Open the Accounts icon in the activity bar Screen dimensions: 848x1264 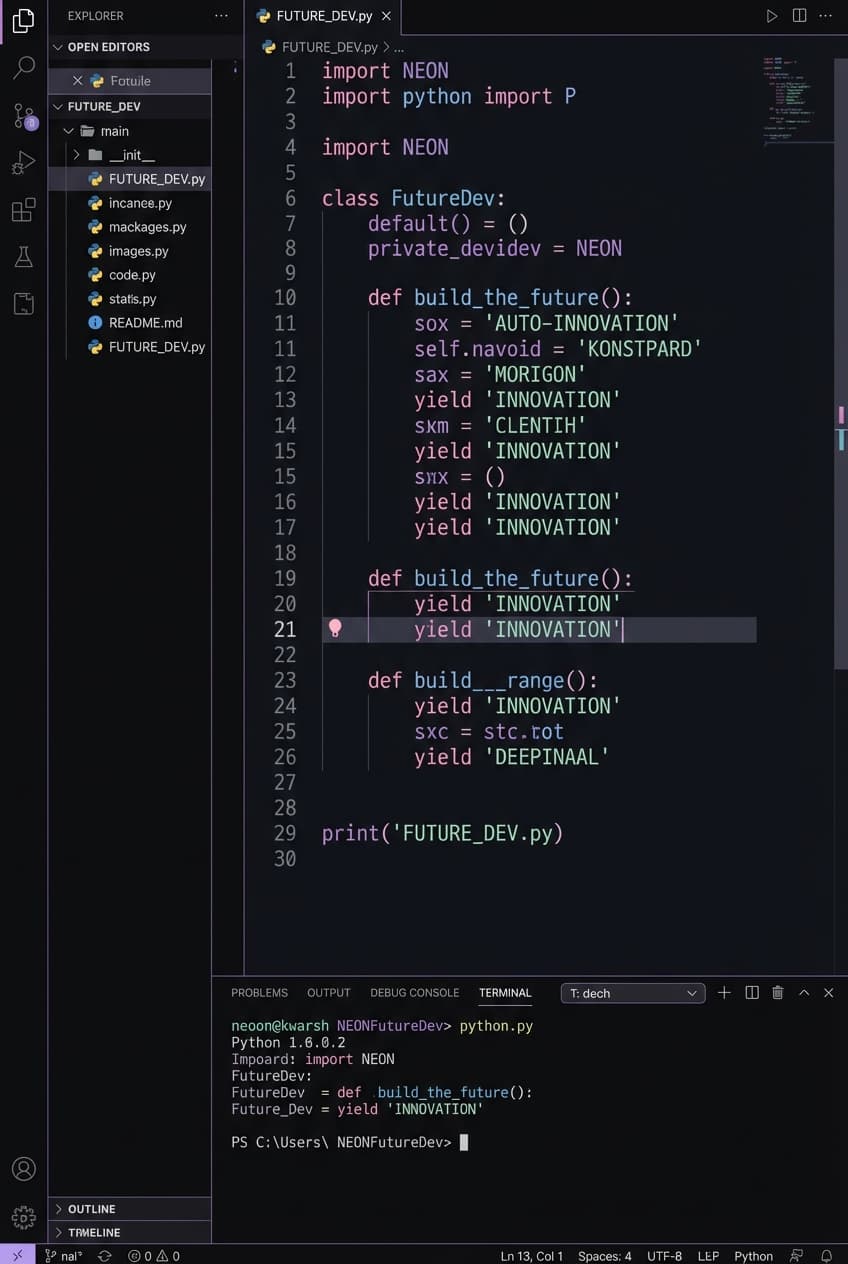point(22,1168)
